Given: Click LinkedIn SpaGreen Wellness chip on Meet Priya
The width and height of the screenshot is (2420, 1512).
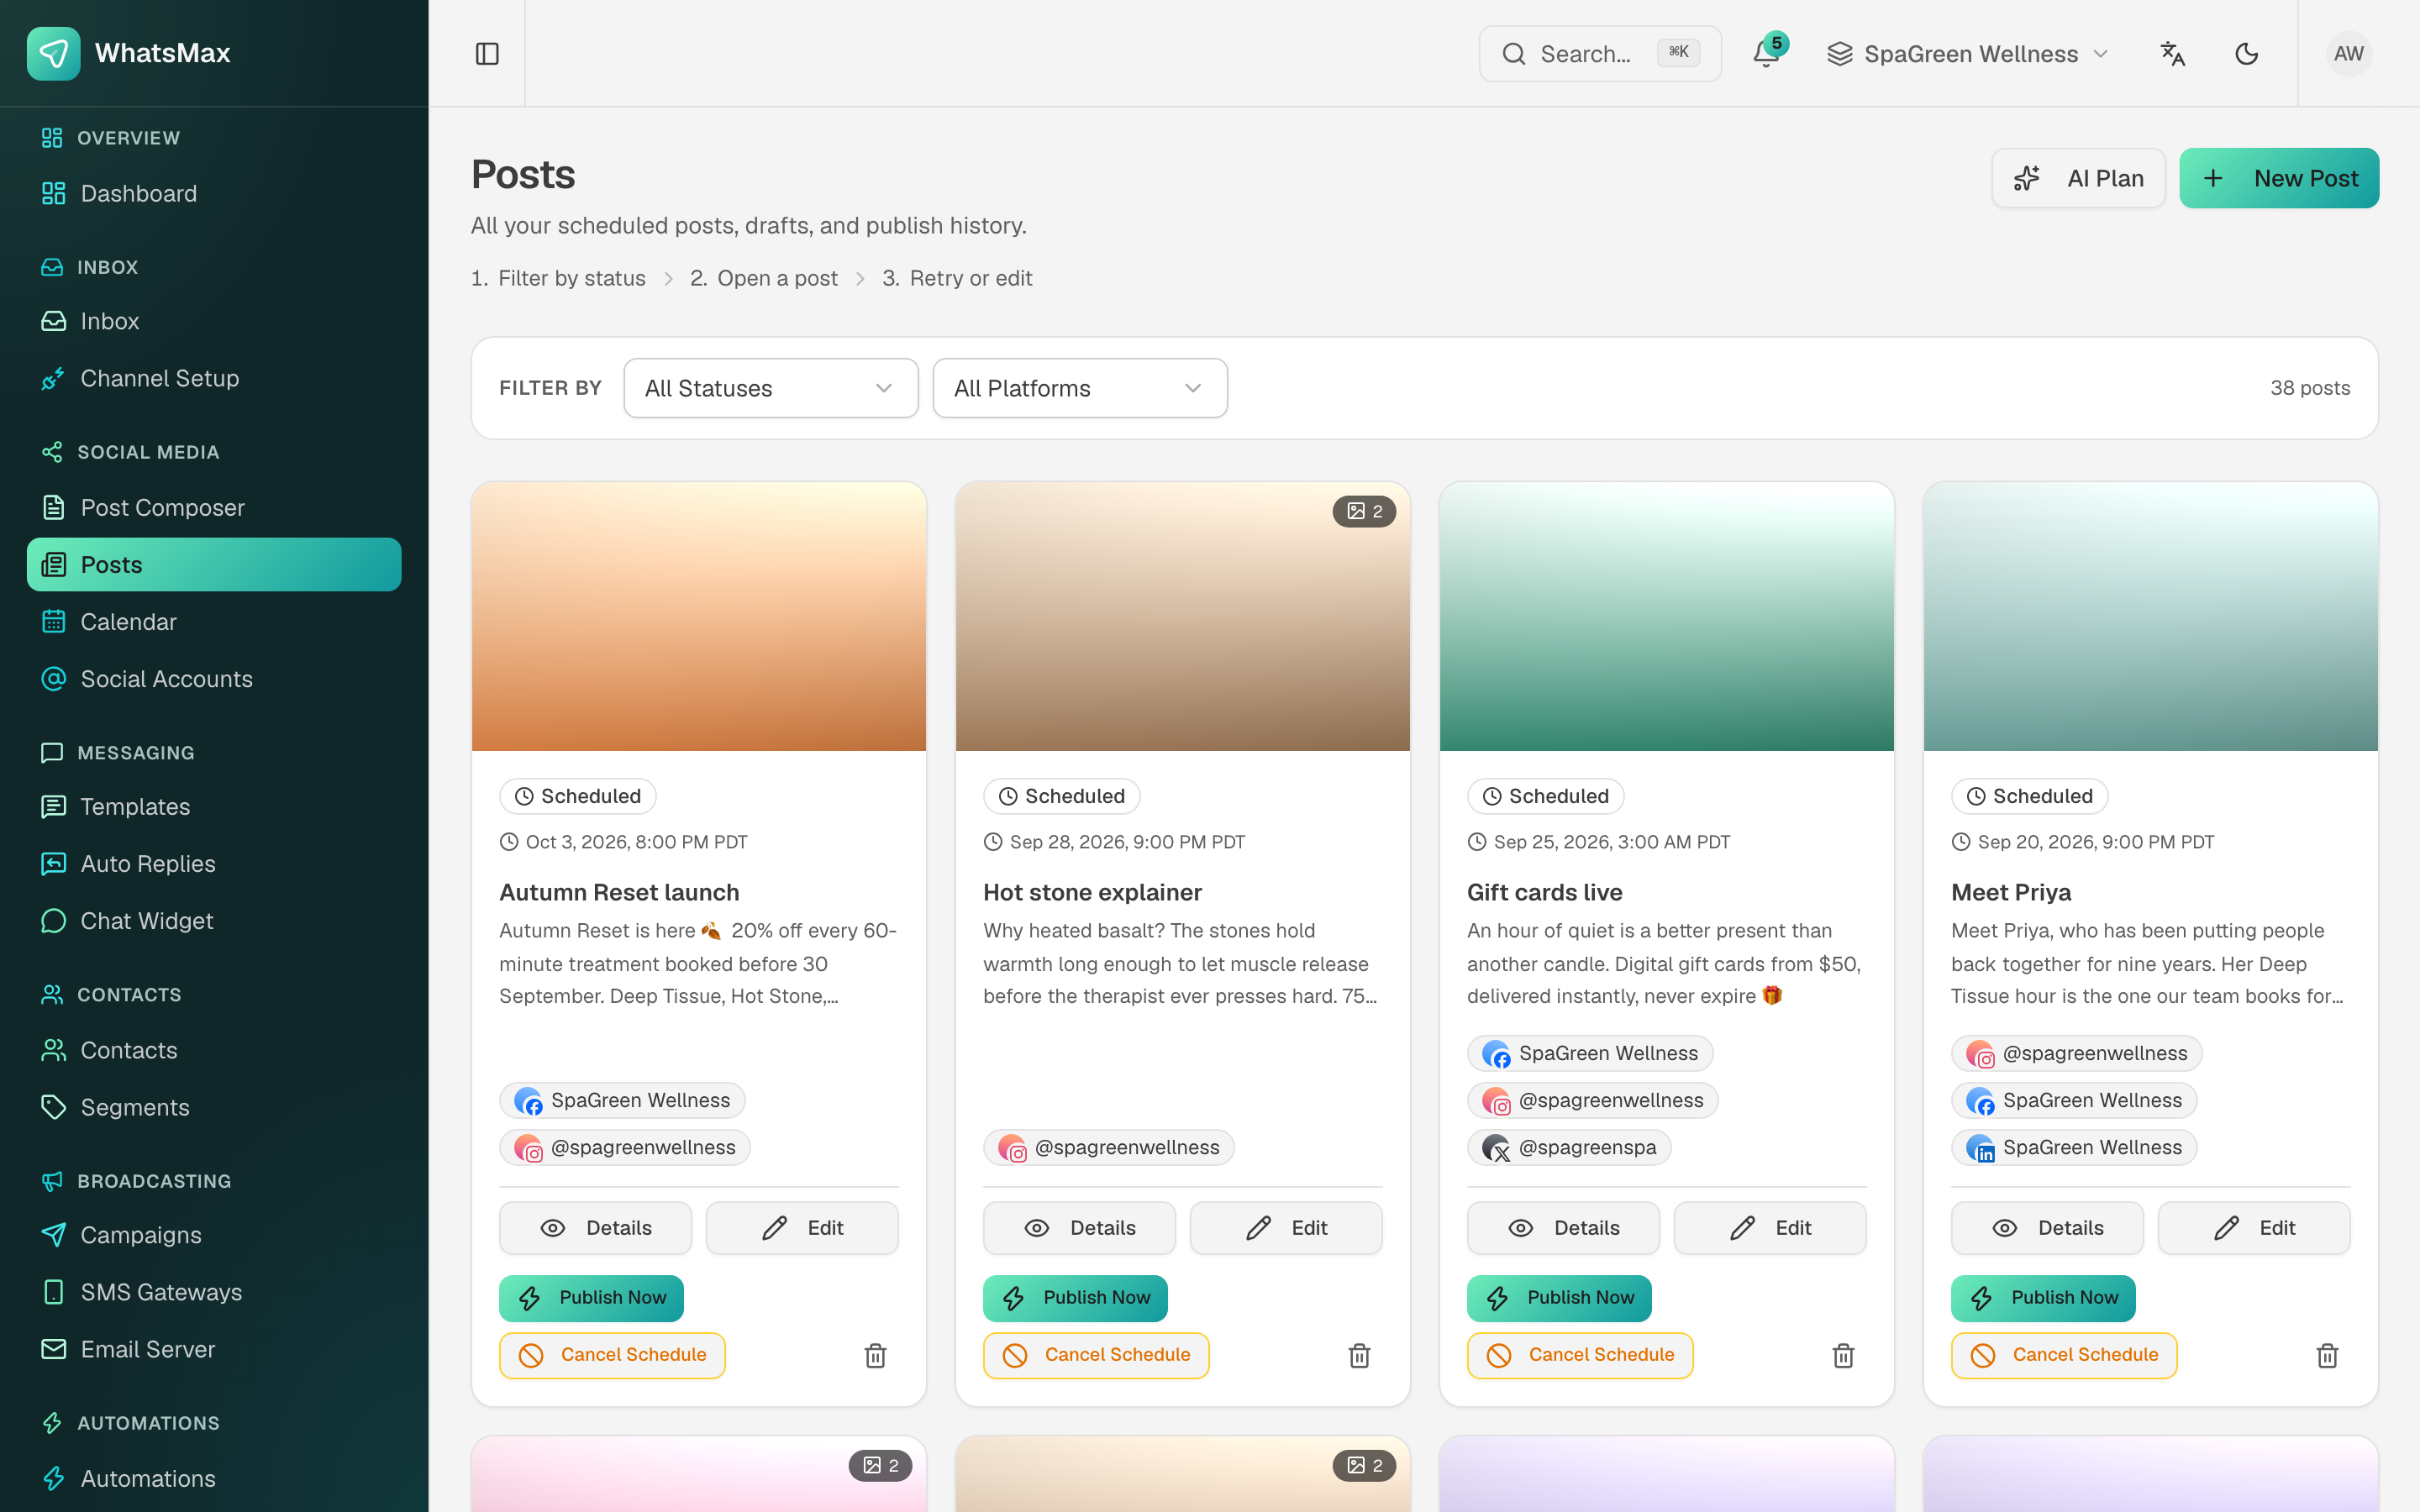Looking at the screenshot, I should coord(2074,1147).
